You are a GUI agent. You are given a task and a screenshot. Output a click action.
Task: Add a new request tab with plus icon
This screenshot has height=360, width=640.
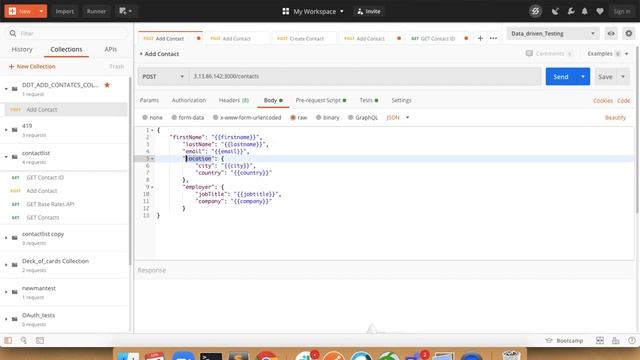[480, 38]
